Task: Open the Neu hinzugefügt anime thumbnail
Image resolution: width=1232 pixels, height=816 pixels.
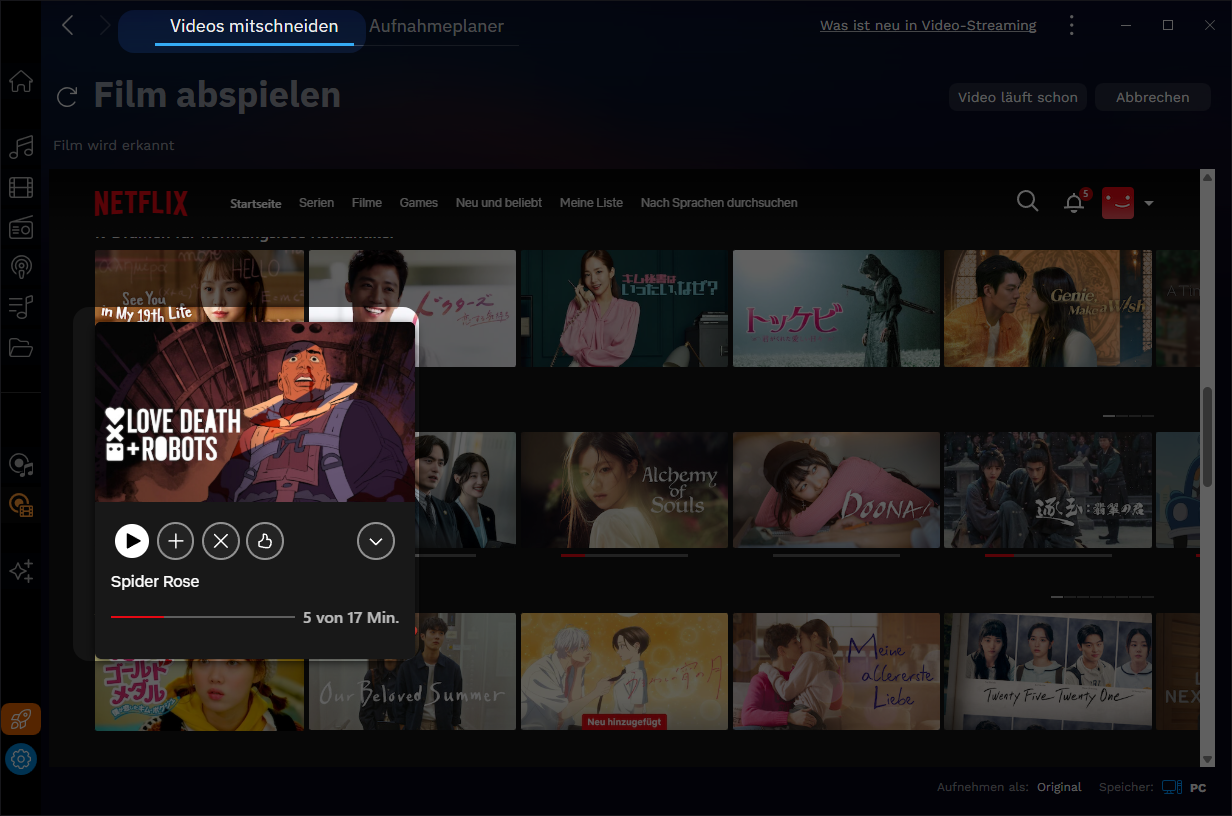Action: coord(624,672)
